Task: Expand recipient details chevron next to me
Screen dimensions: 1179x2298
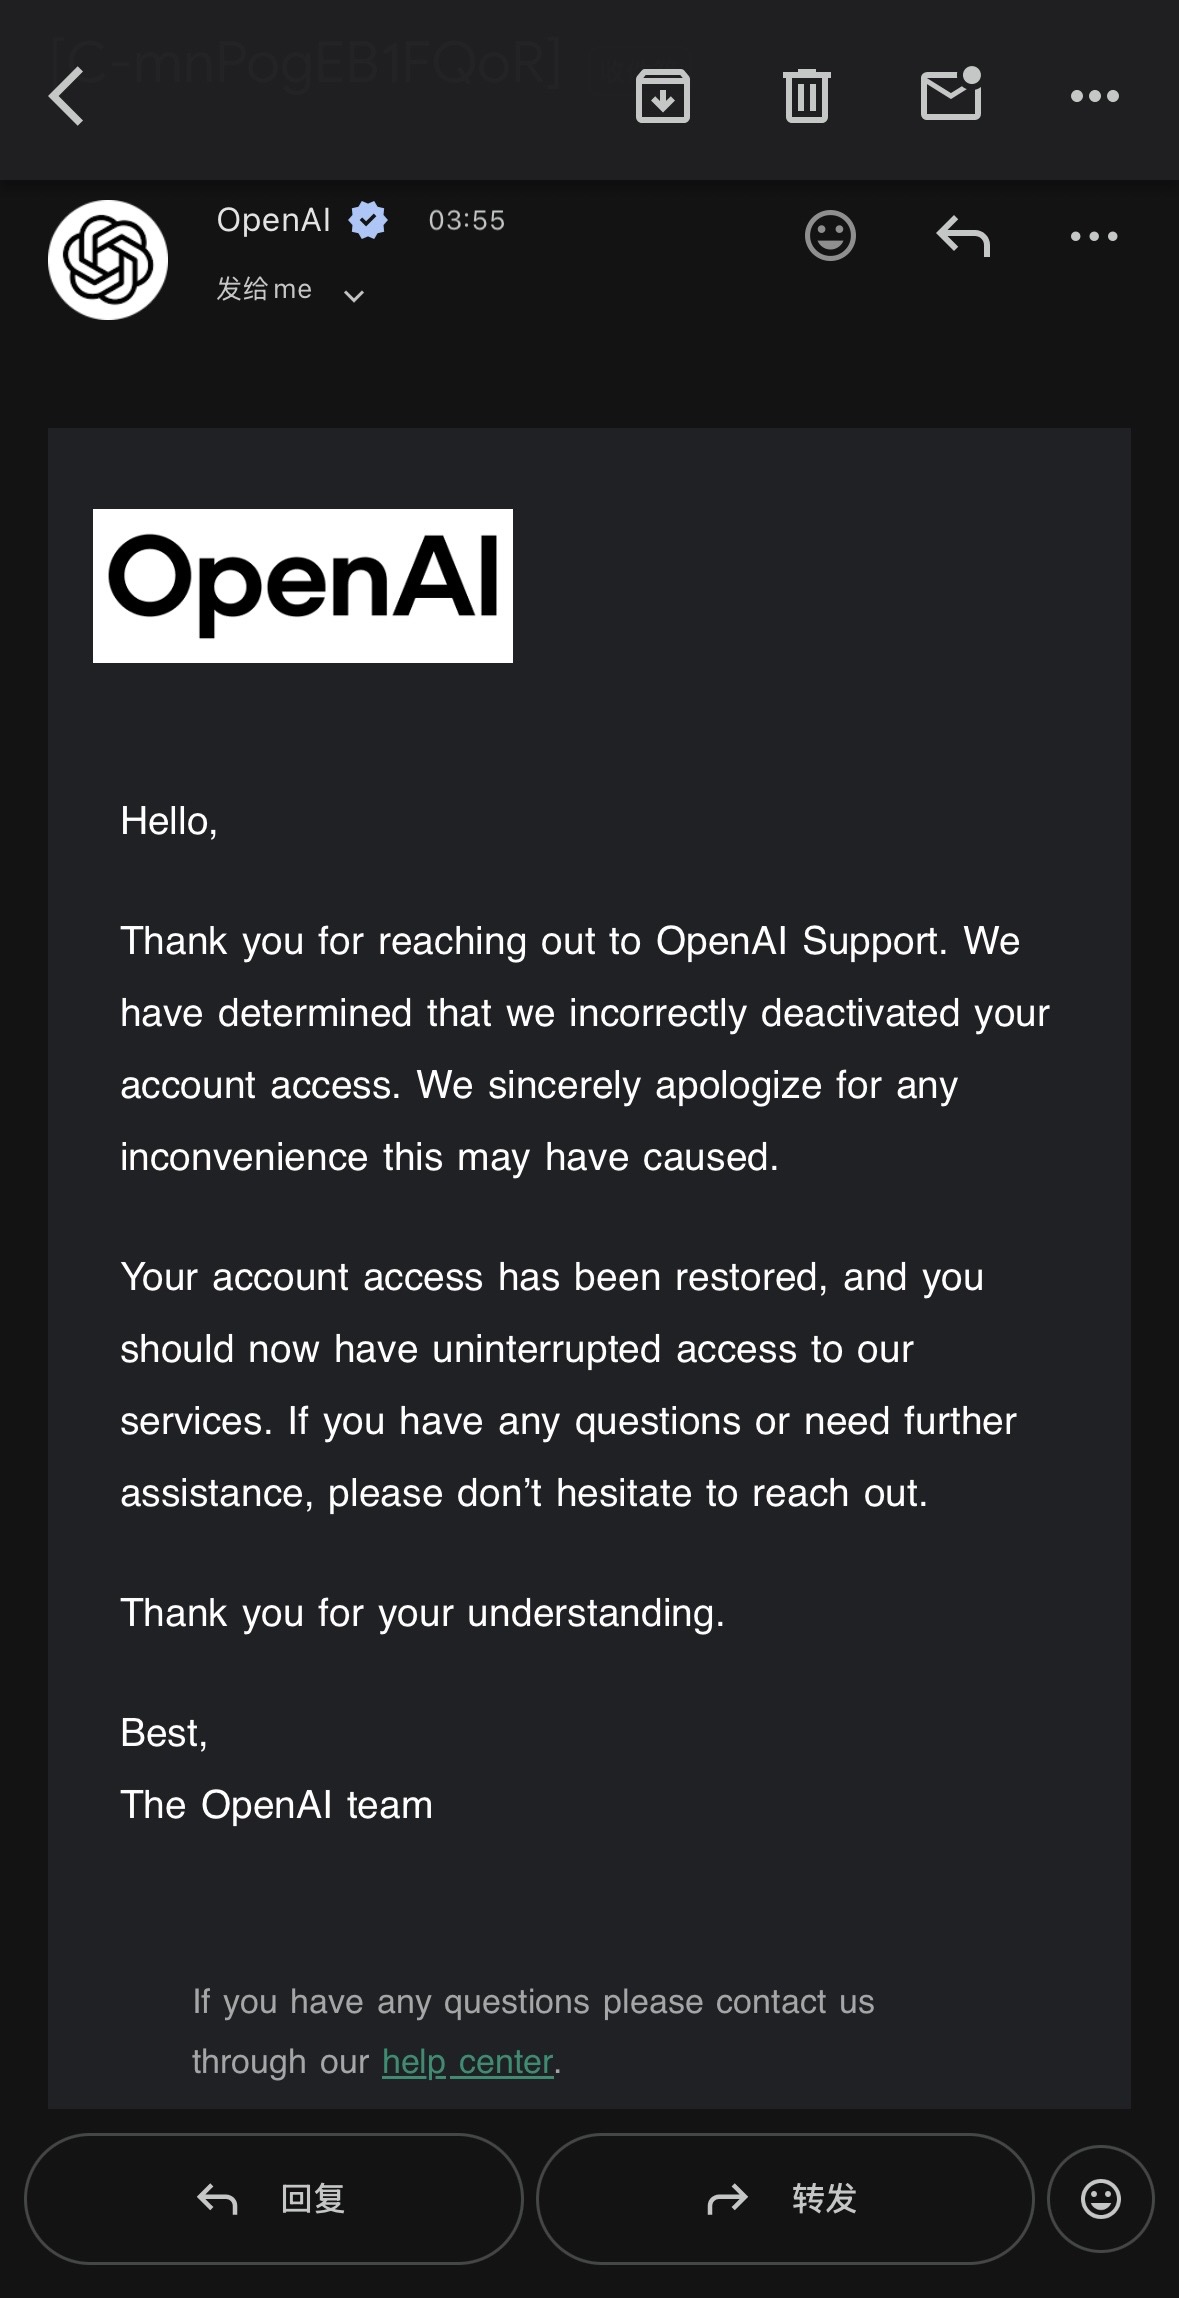Action: (x=353, y=295)
